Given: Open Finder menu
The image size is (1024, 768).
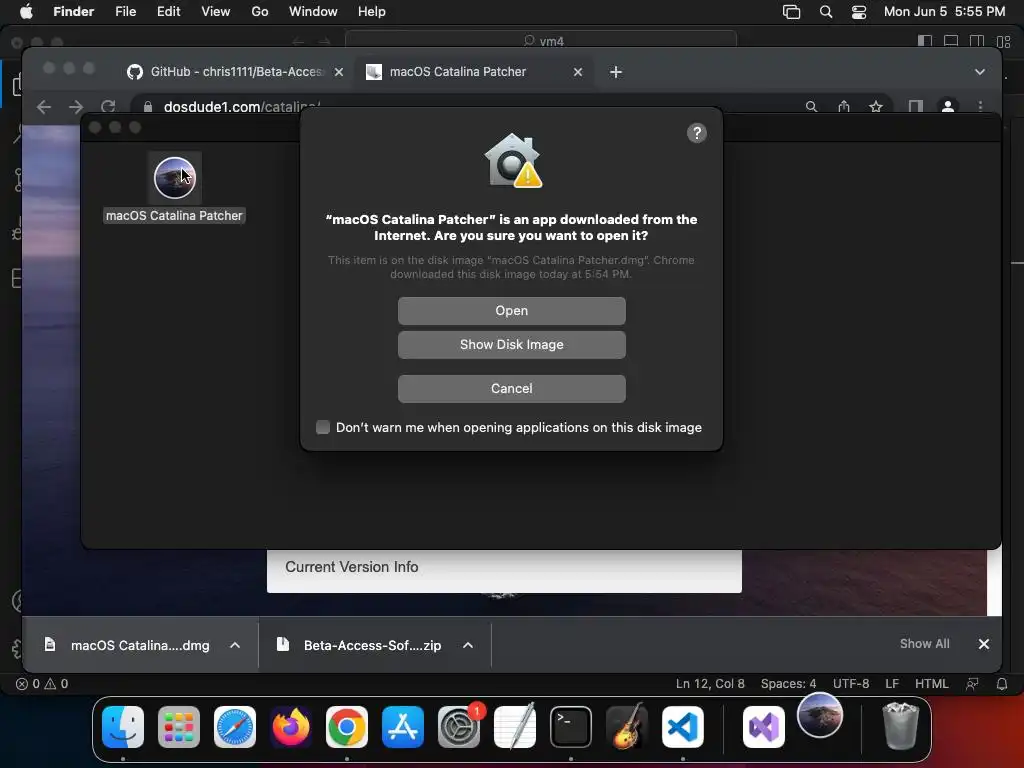Looking at the screenshot, I should pos(73,12).
